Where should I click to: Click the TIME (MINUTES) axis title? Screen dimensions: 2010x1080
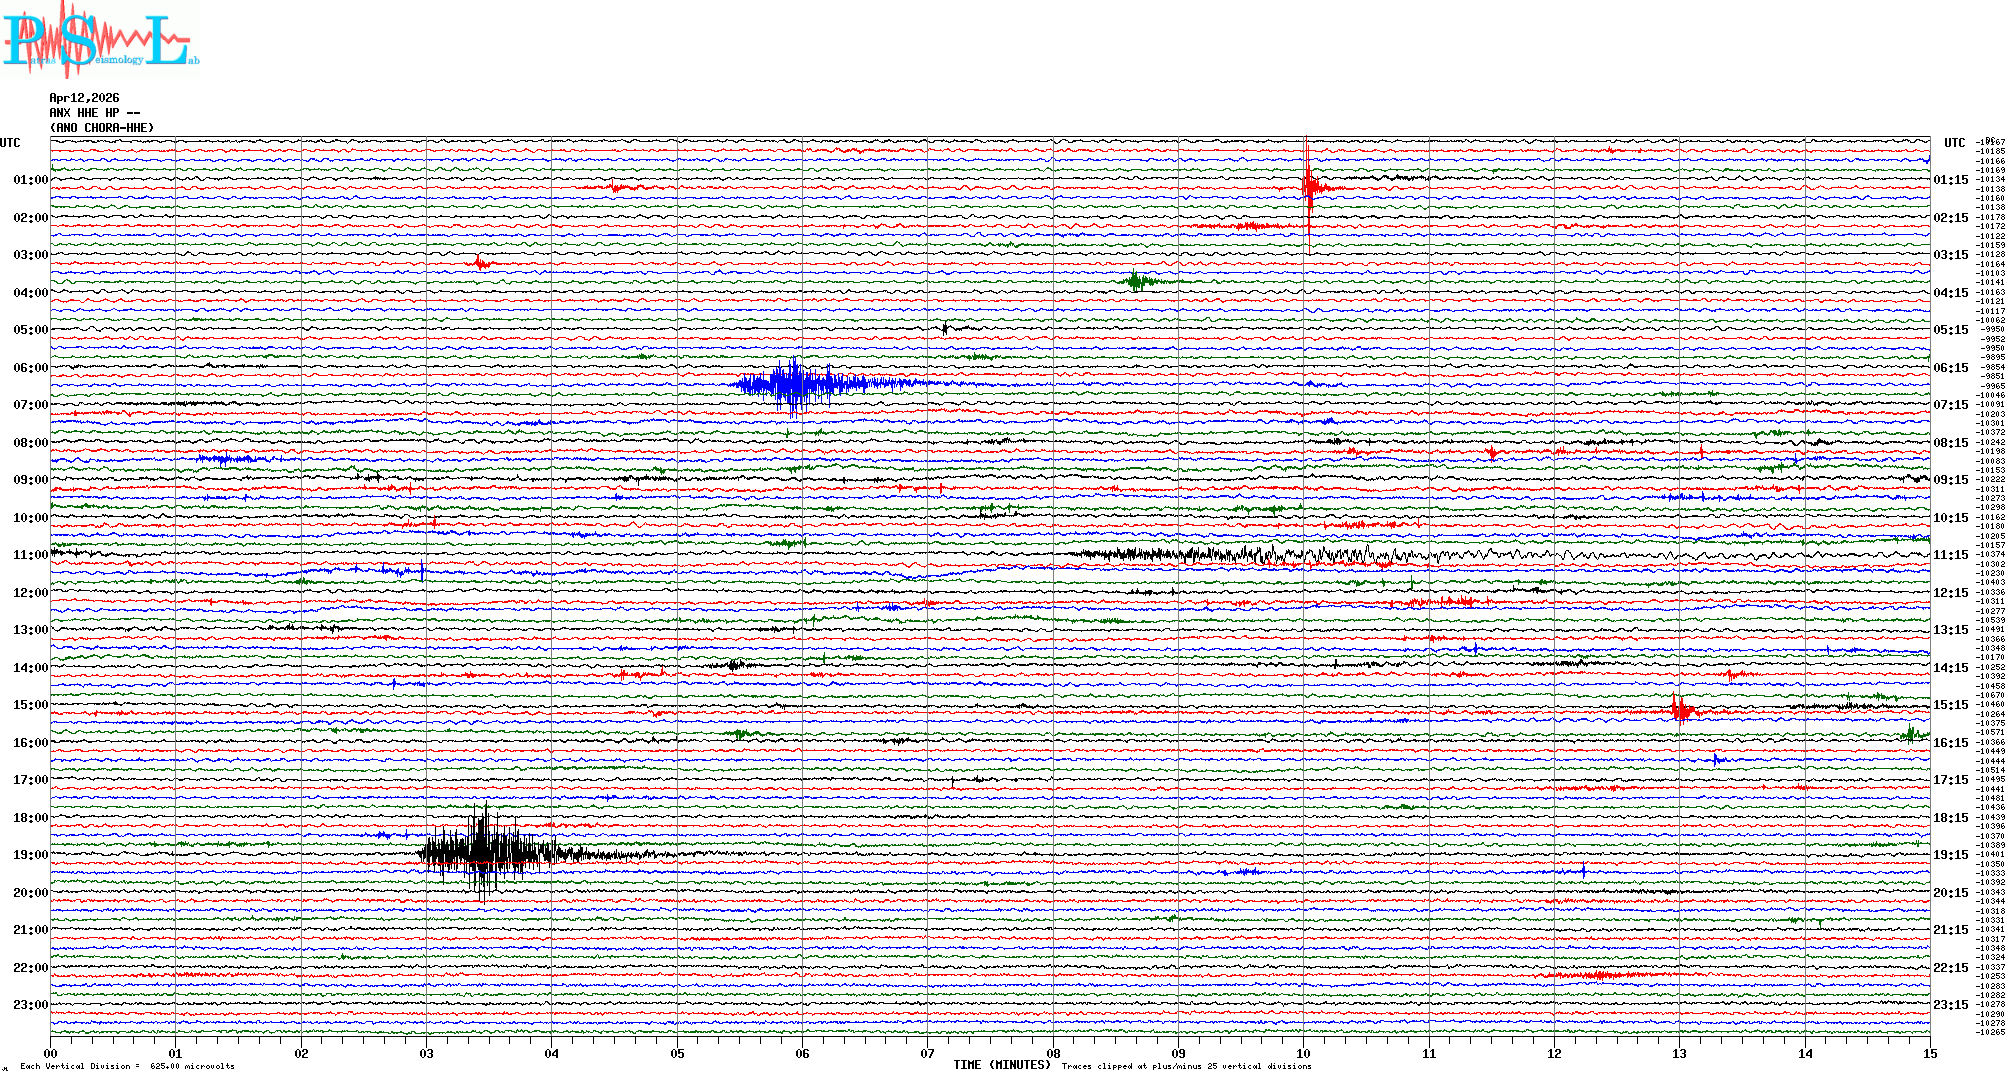coord(1002,1065)
